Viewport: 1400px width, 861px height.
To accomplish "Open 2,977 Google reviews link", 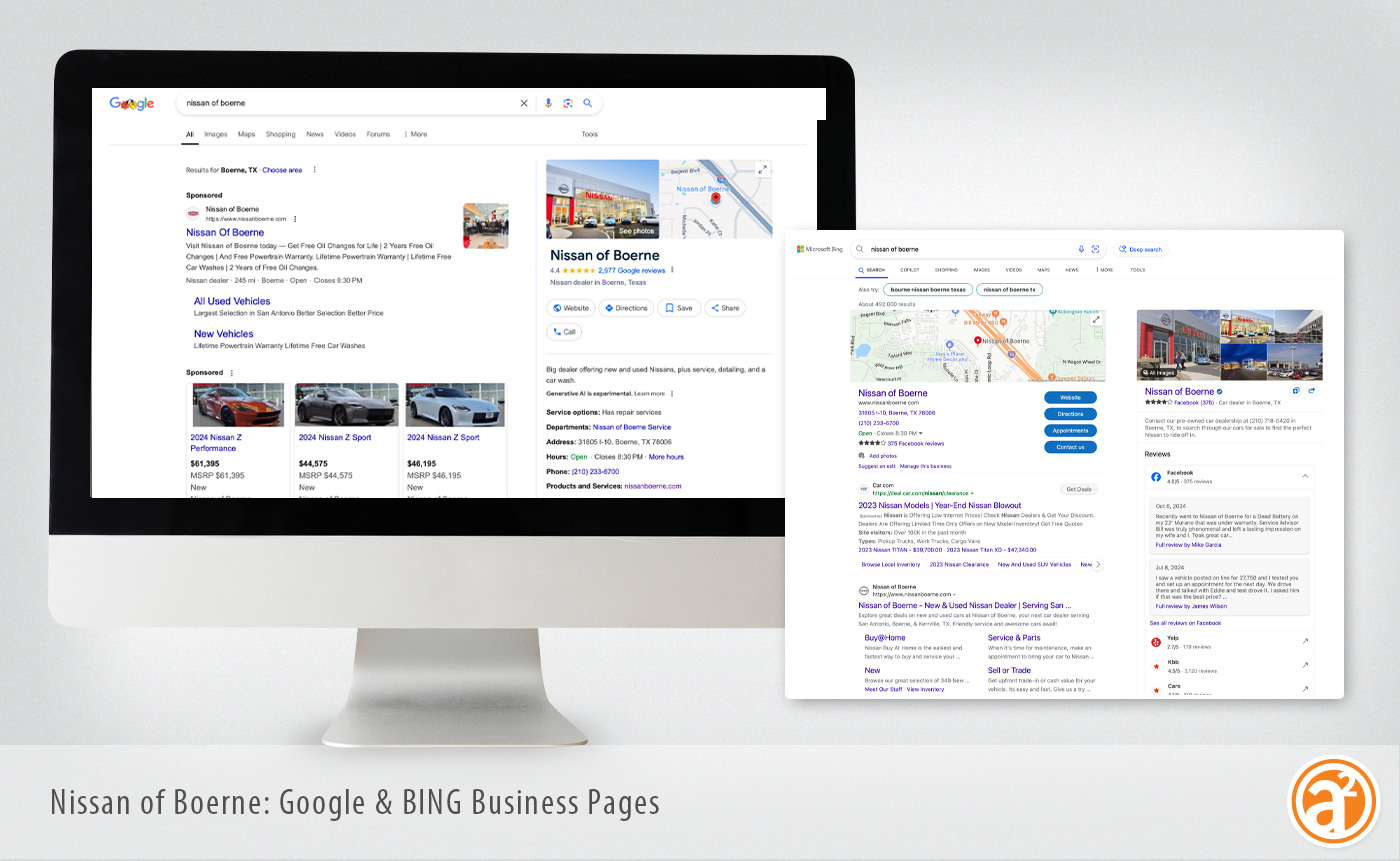I will click(x=631, y=270).
